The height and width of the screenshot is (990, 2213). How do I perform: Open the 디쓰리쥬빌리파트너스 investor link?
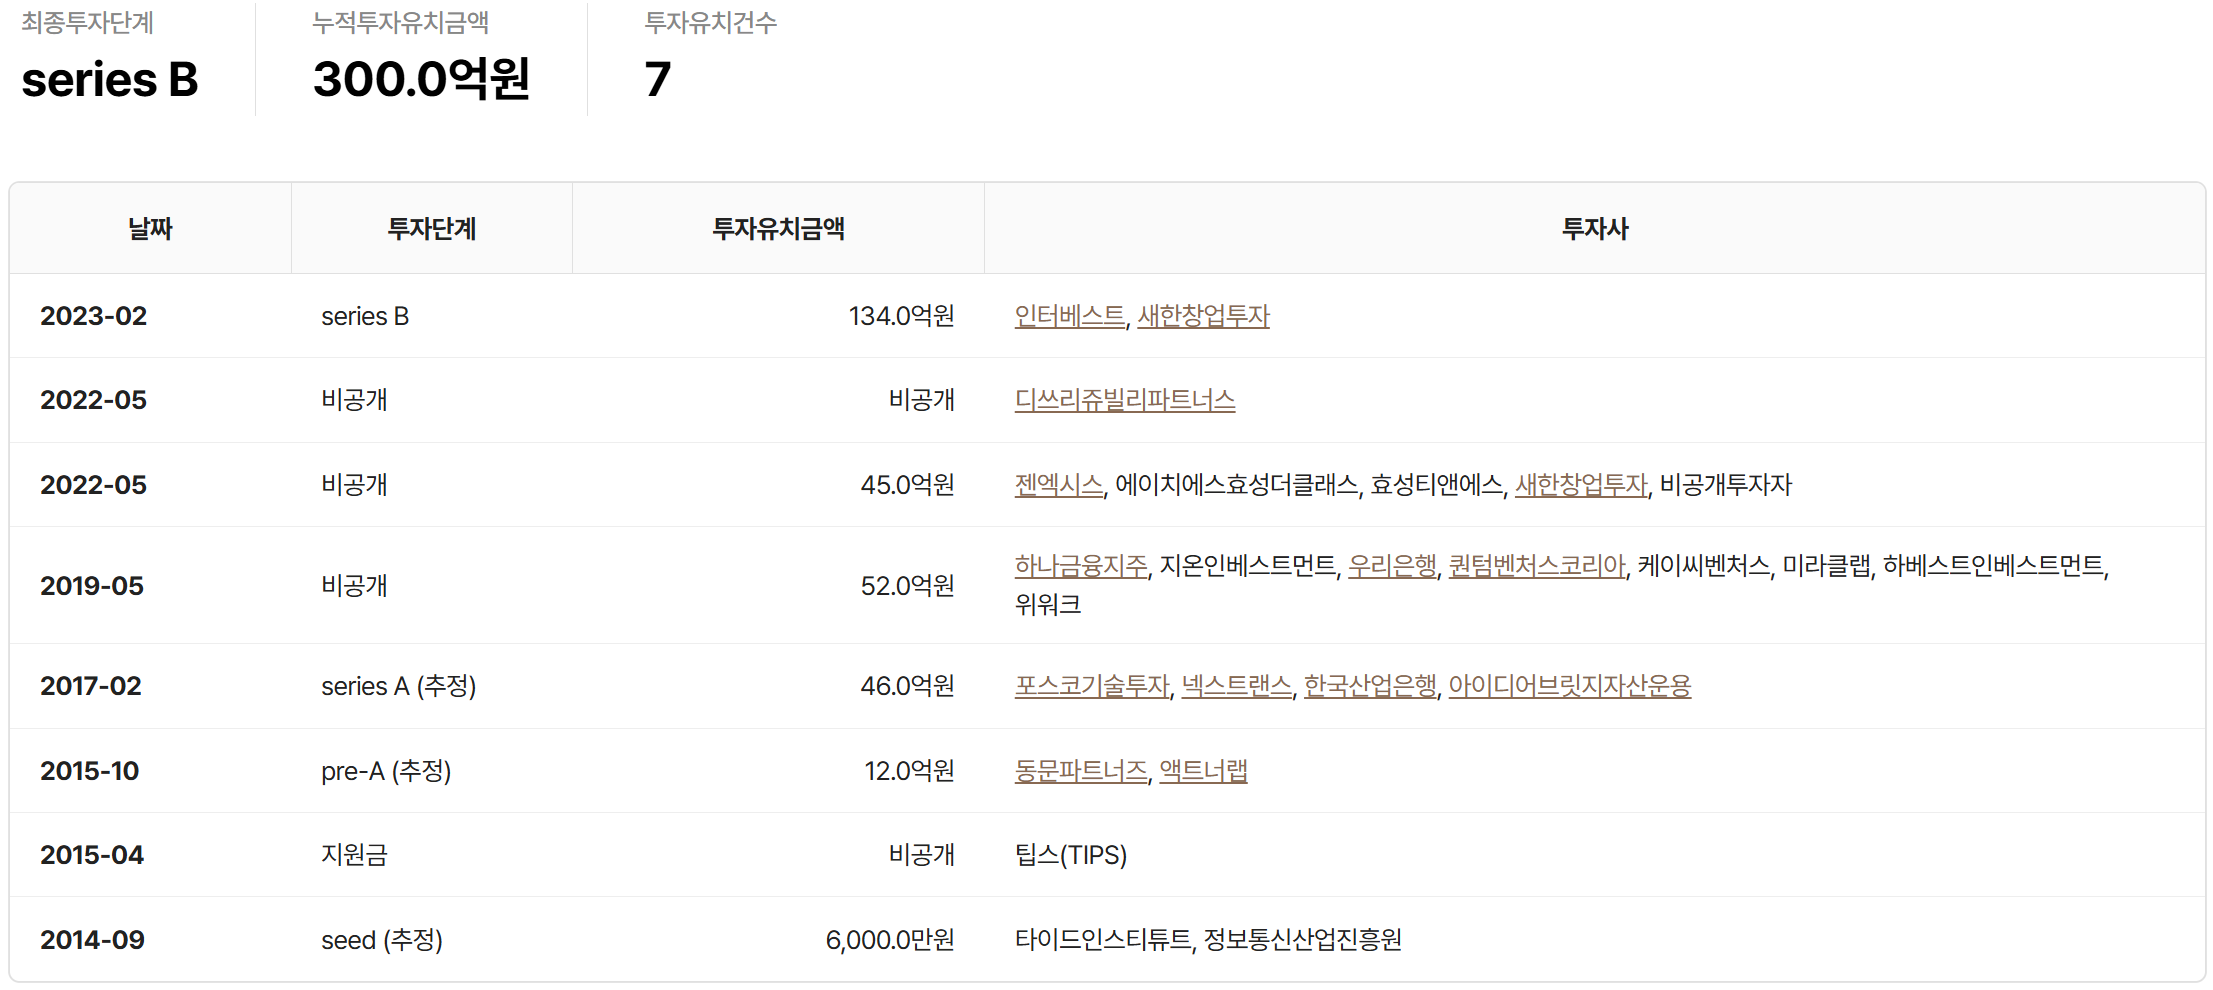[x=1124, y=400]
